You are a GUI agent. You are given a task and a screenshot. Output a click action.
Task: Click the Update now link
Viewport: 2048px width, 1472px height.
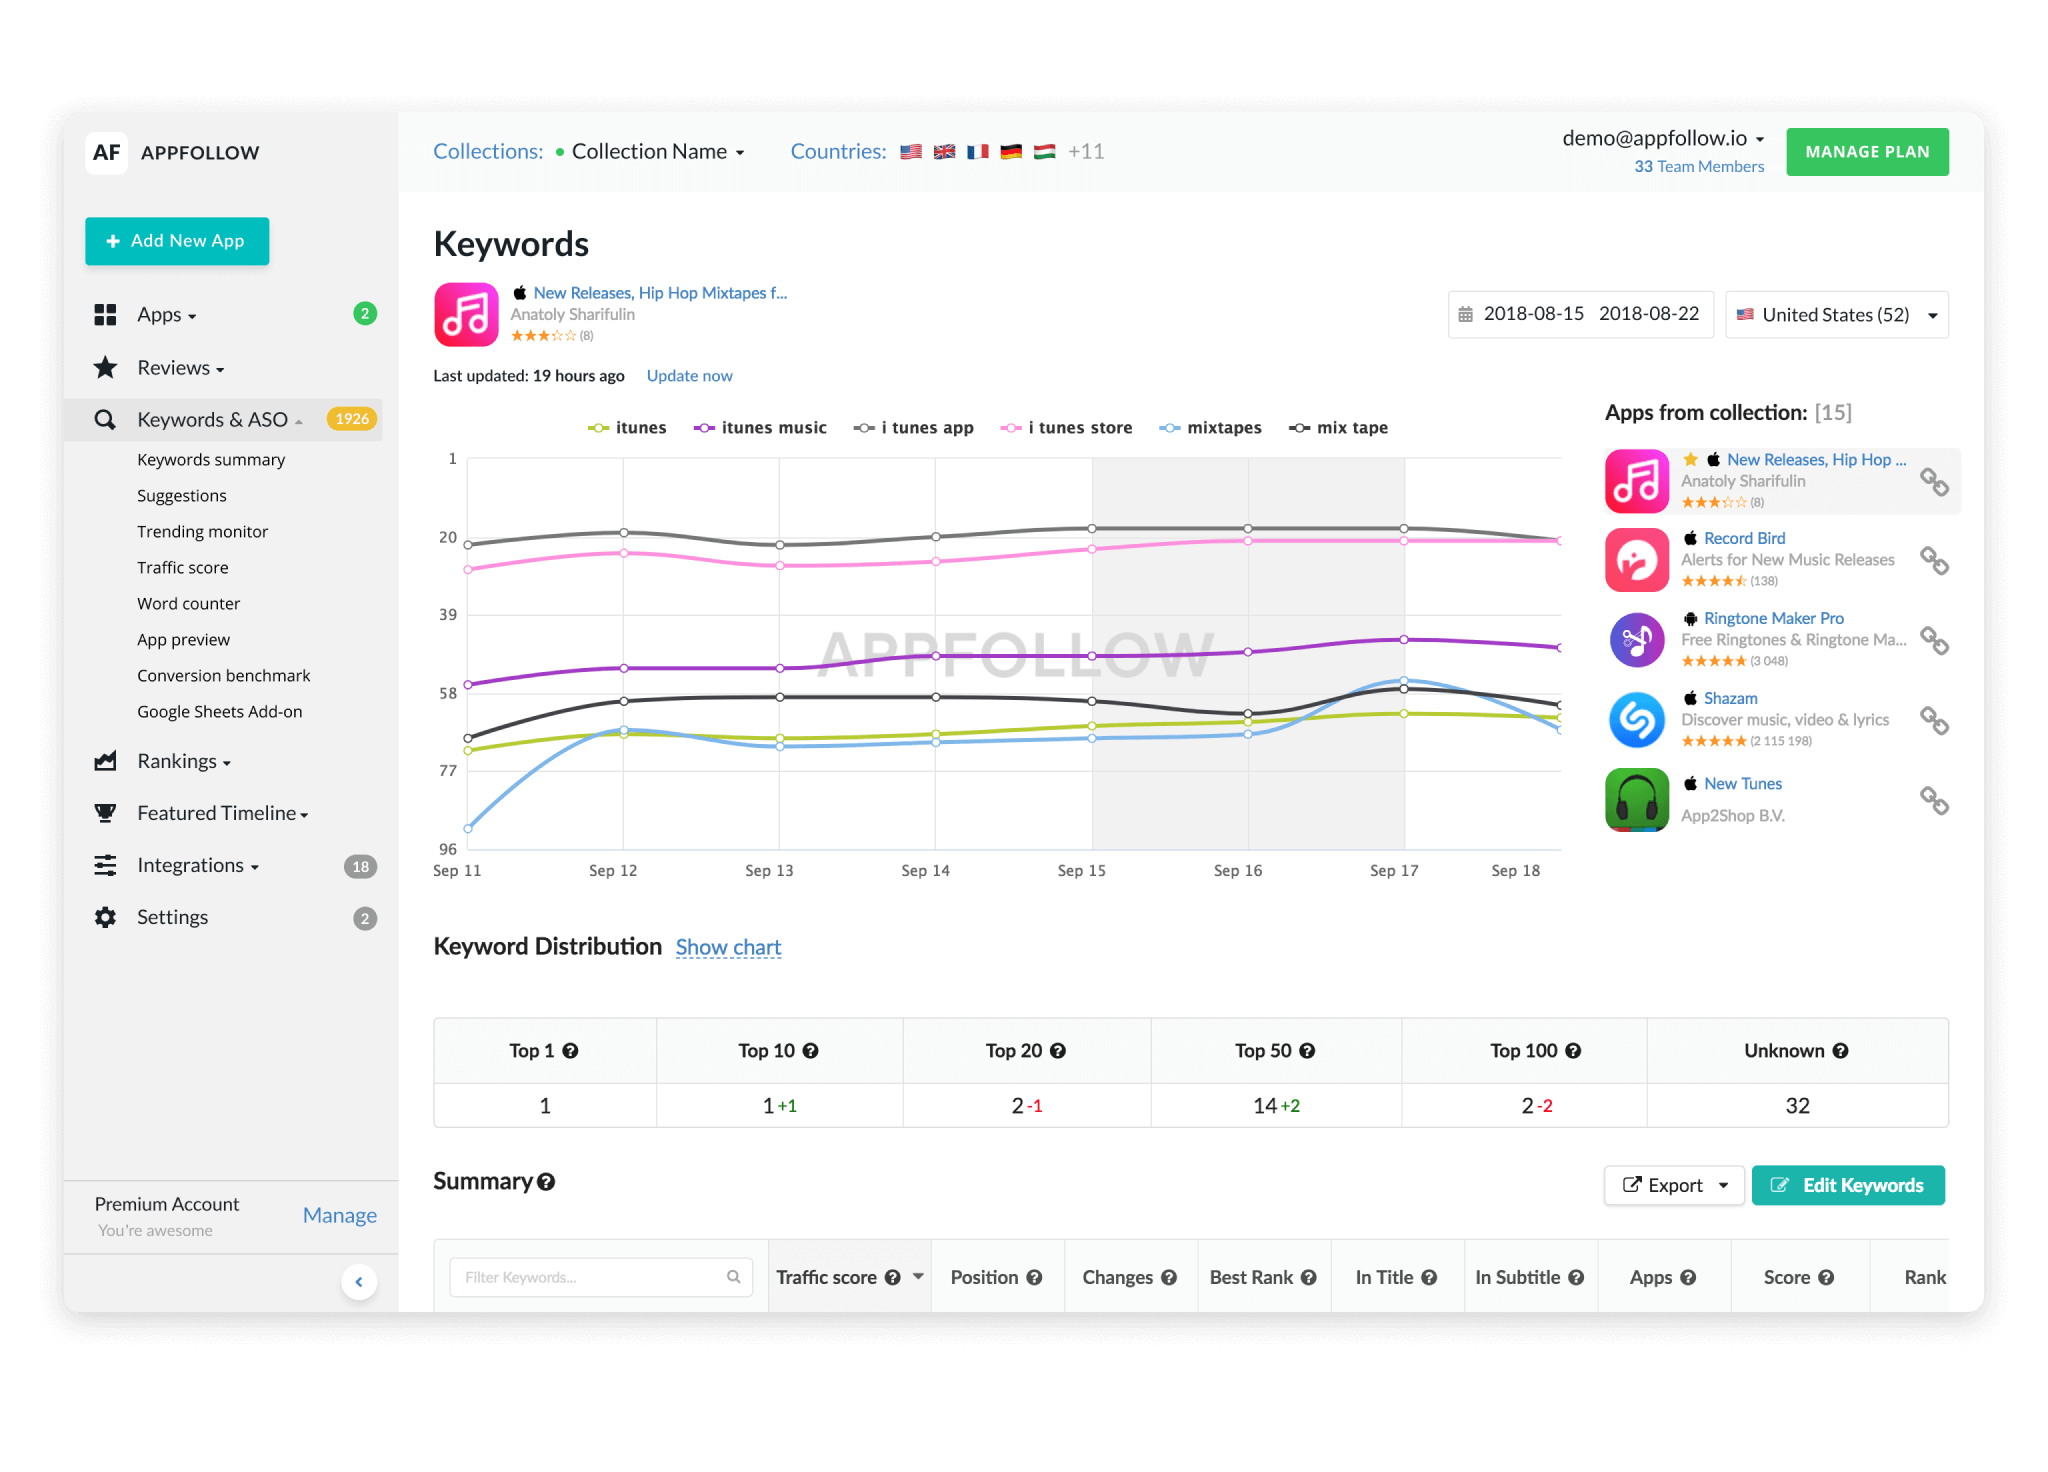tap(689, 376)
